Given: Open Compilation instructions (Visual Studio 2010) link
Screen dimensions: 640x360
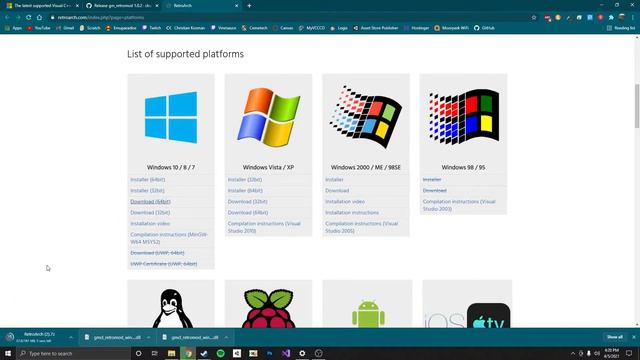Looking at the screenshot, I should pyautogui.click(x=264, y=227).
